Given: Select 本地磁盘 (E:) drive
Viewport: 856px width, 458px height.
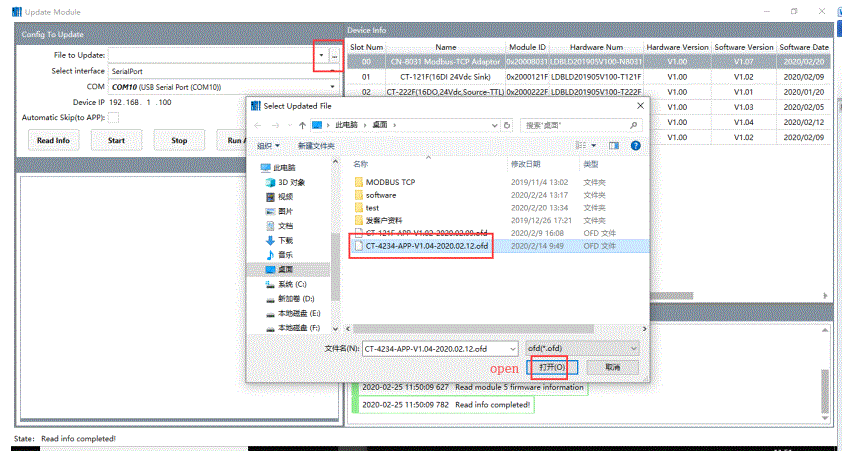Looking at the screenshot, I should pyautogui.click(x=293, y=313).
